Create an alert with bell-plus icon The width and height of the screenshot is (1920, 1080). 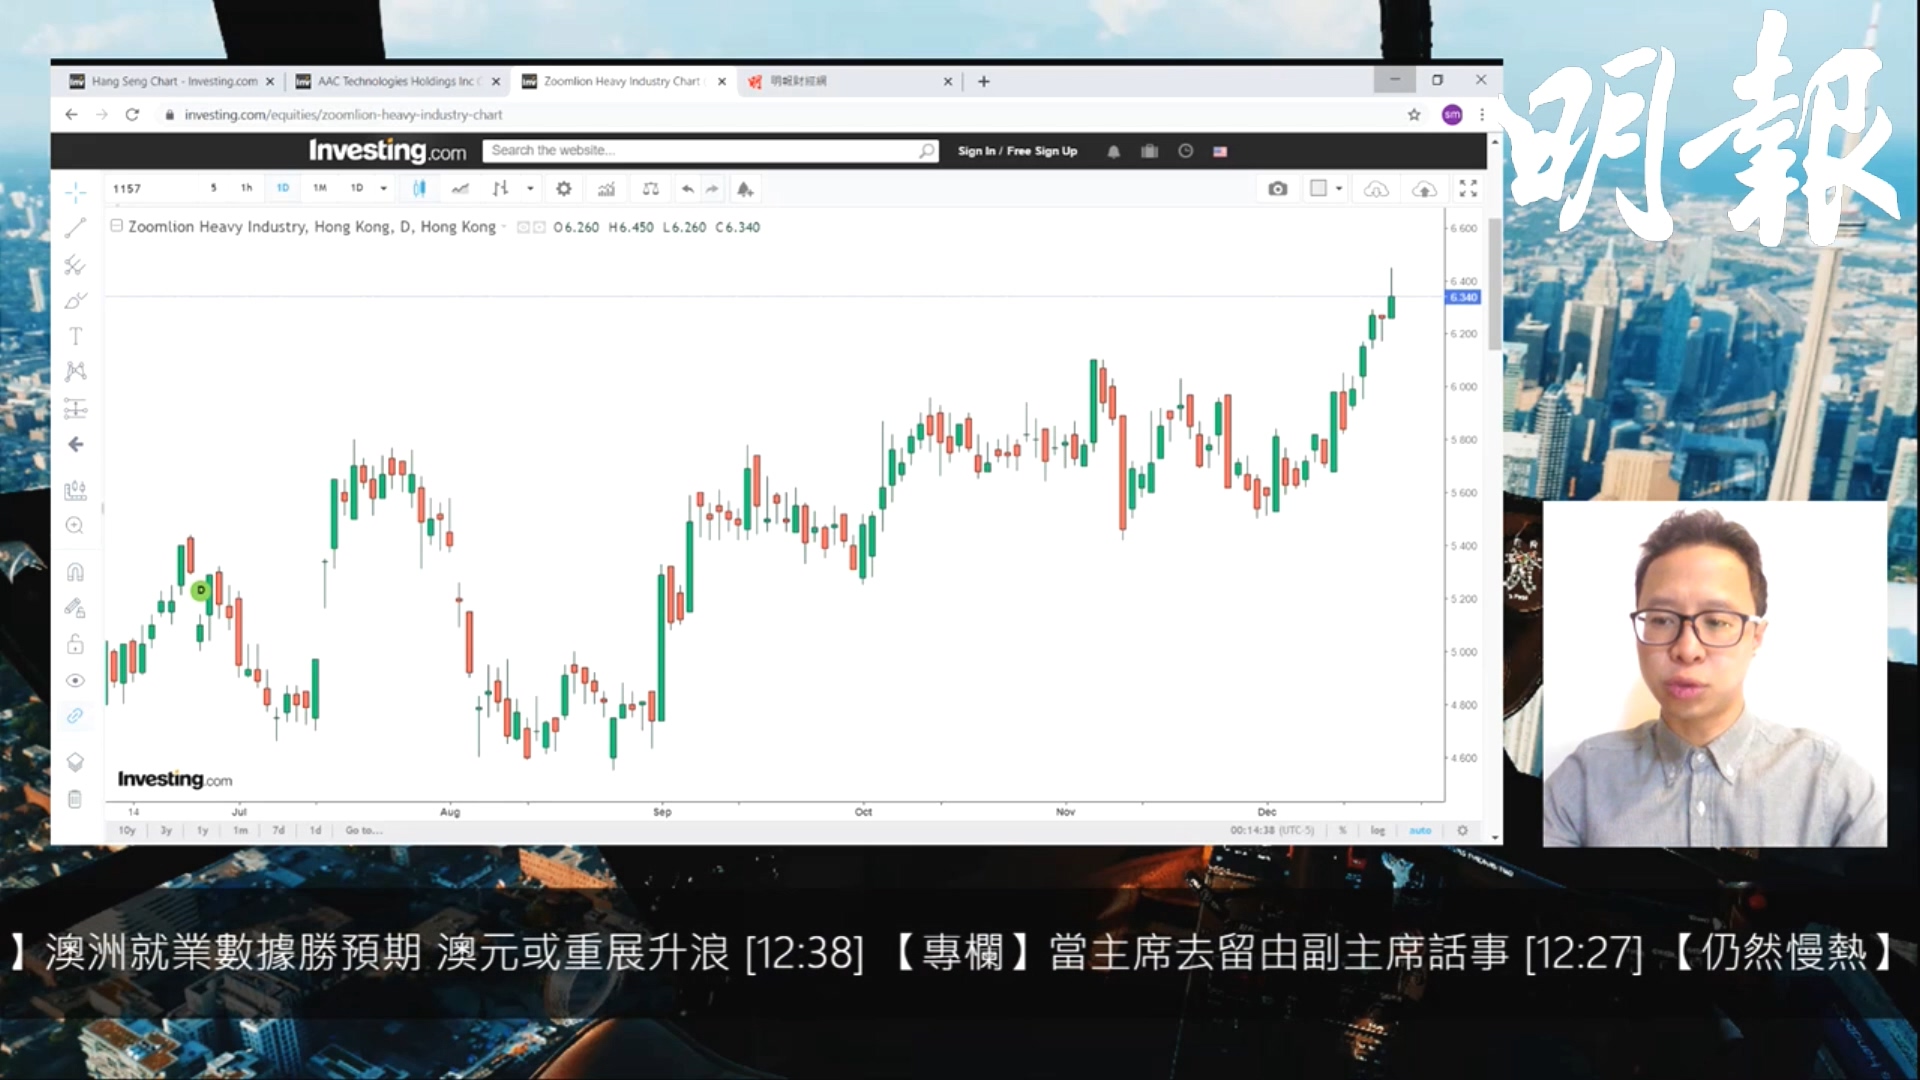745,188
